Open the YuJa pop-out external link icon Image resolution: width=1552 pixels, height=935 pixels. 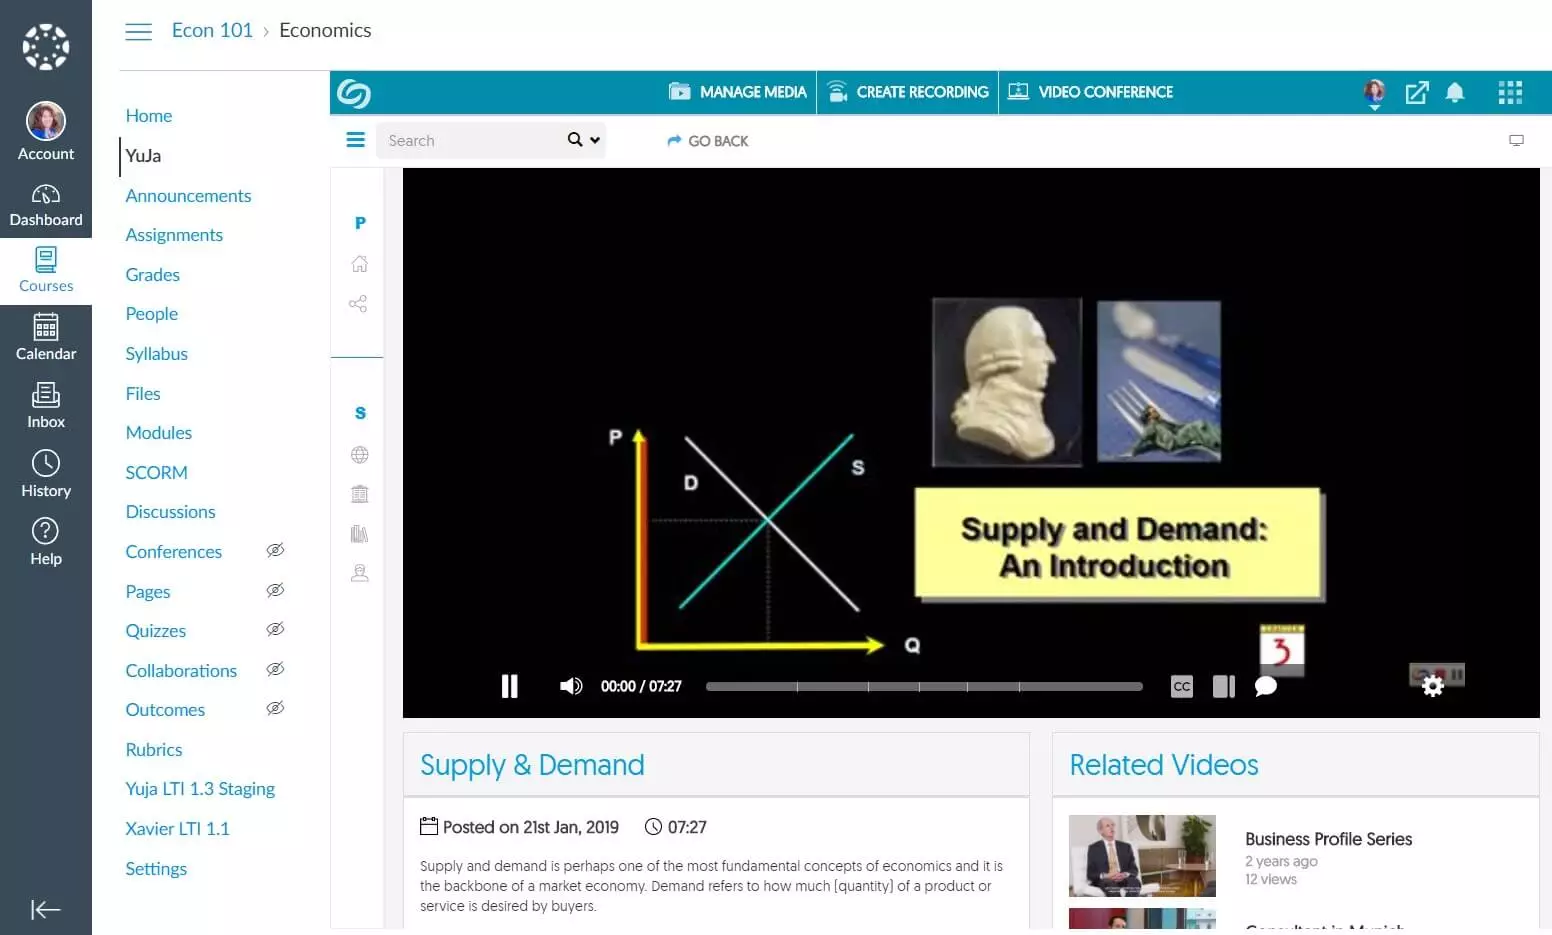coord(1417,93)
